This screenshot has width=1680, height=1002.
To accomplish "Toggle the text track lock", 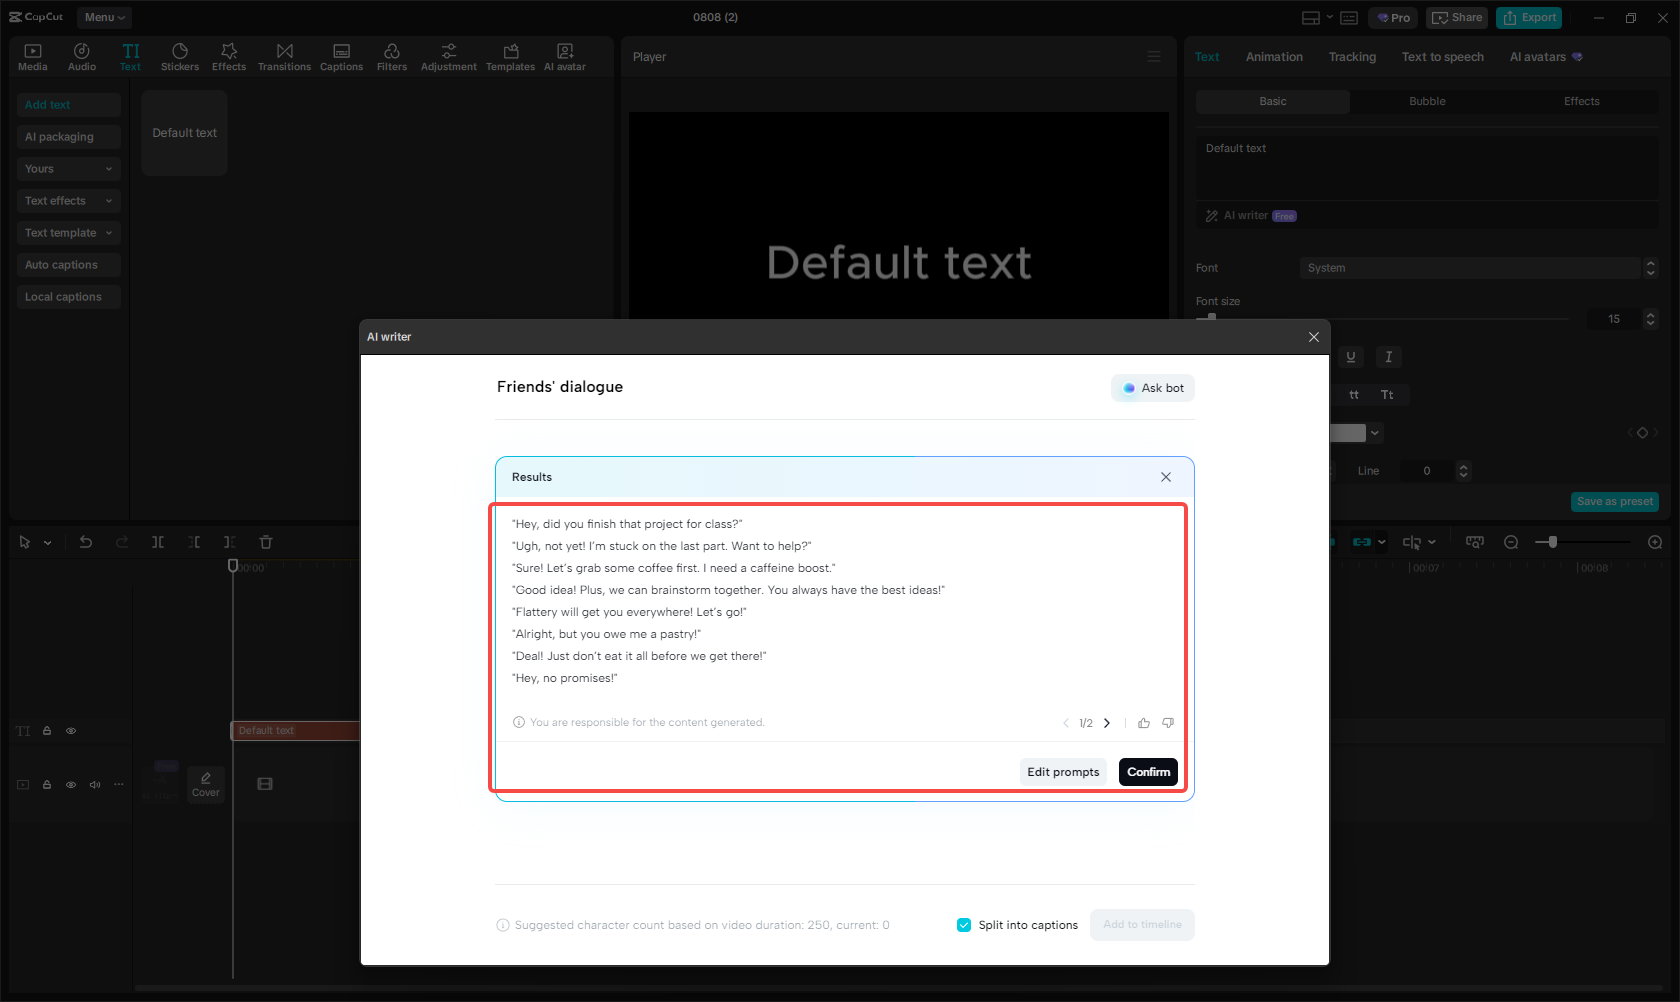I will (47, 731).
